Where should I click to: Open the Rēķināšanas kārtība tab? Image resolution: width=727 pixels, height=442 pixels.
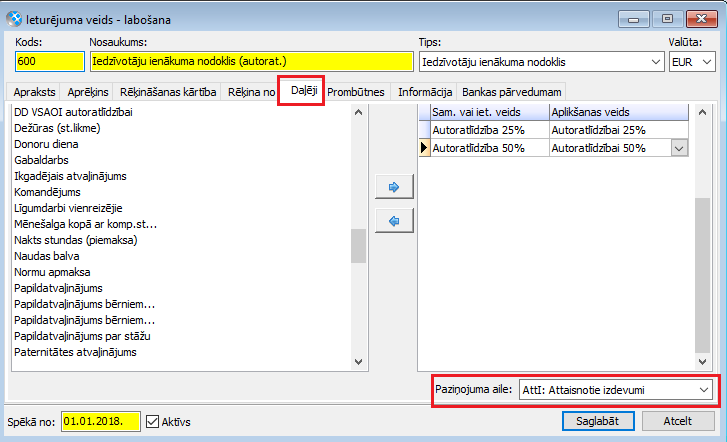[x=168, y=92]
